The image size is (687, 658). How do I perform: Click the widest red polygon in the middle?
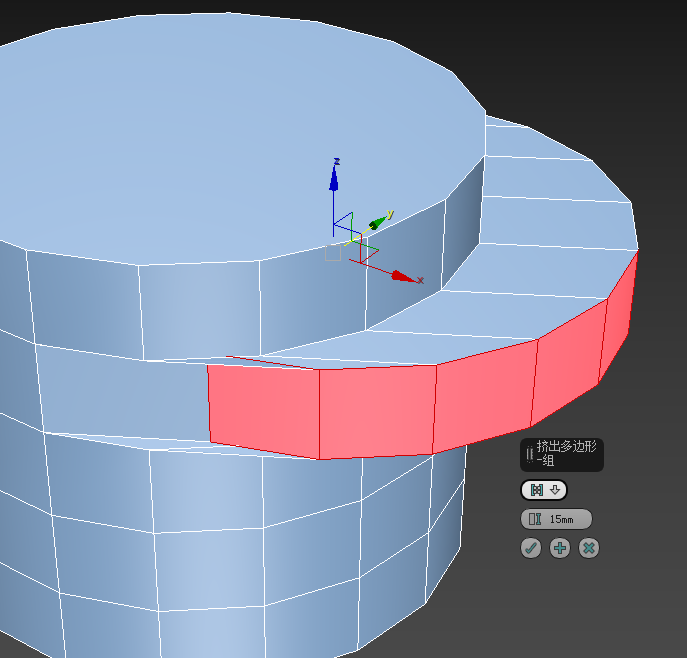(377, 412)
